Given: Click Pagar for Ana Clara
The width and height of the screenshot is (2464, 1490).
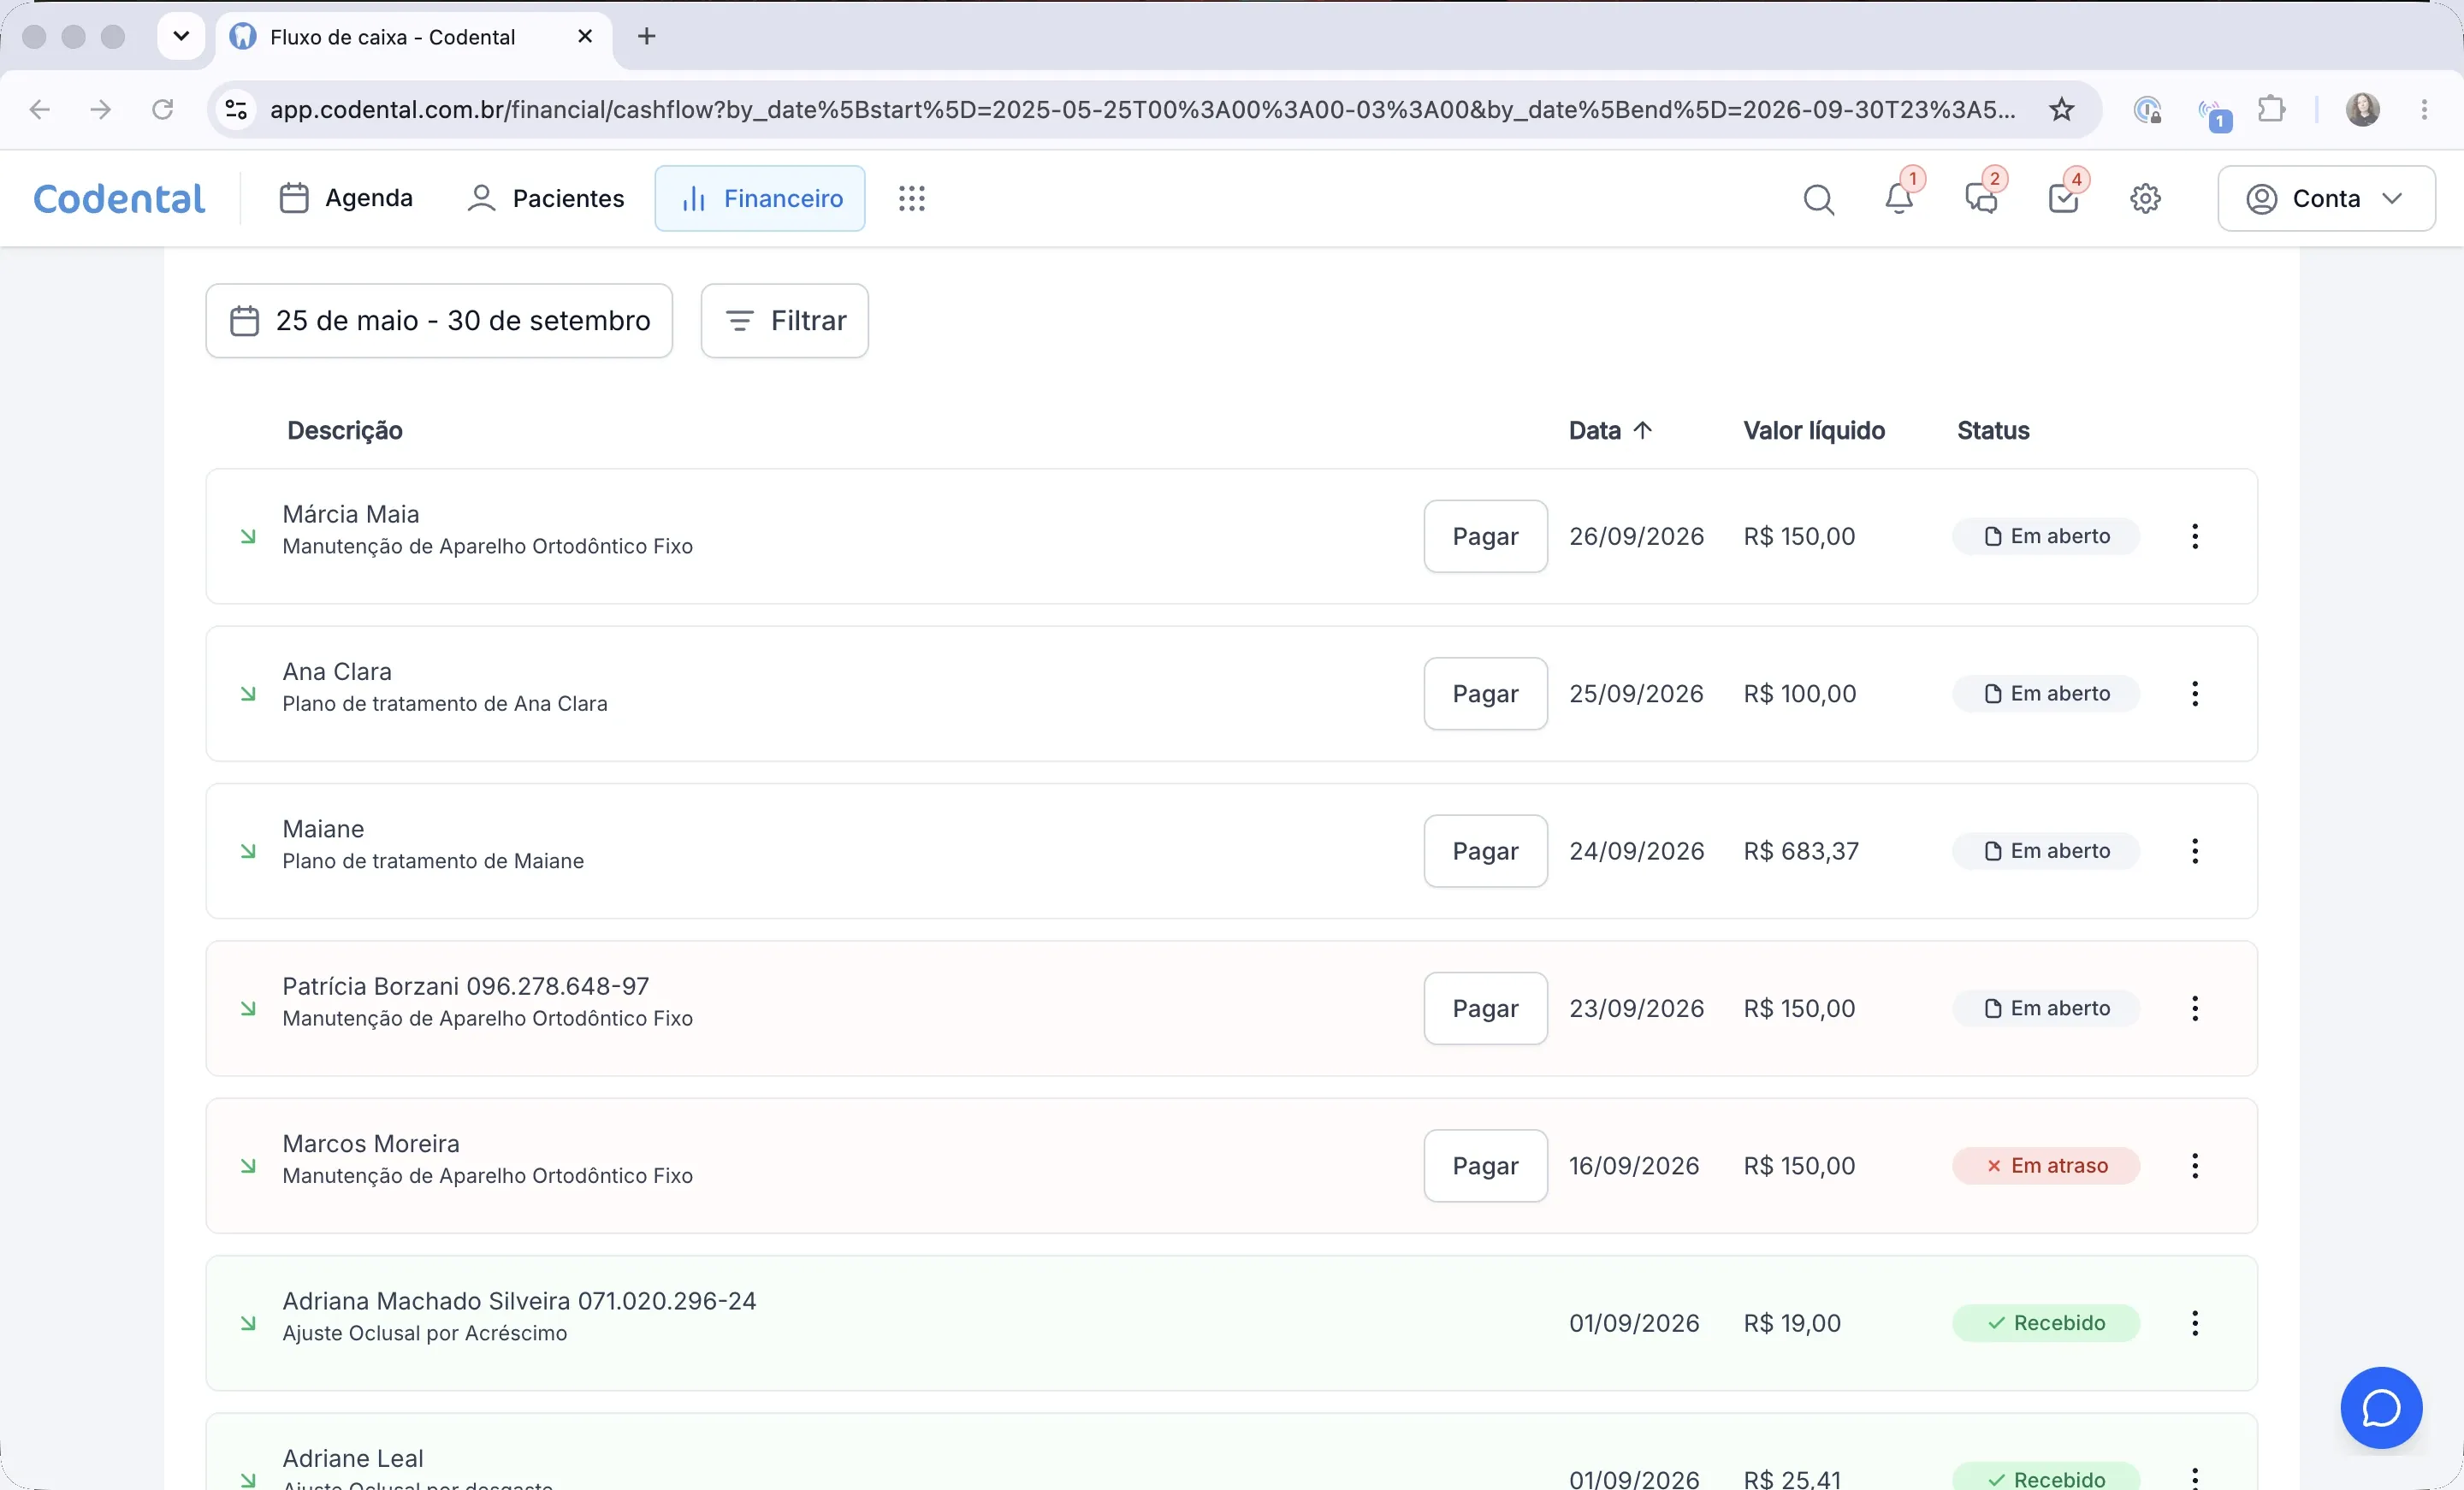Looking at the screenshot, I should (x=1485, y=693).
